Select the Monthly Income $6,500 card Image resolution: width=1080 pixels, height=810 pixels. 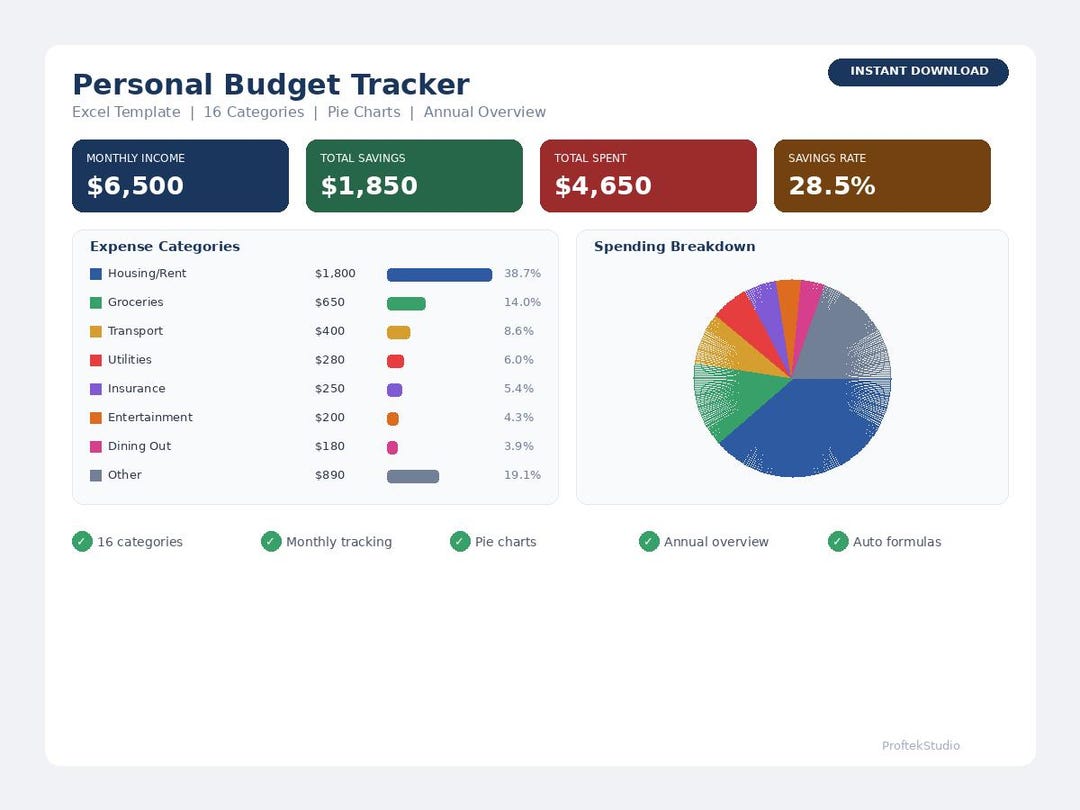(180, 176)
